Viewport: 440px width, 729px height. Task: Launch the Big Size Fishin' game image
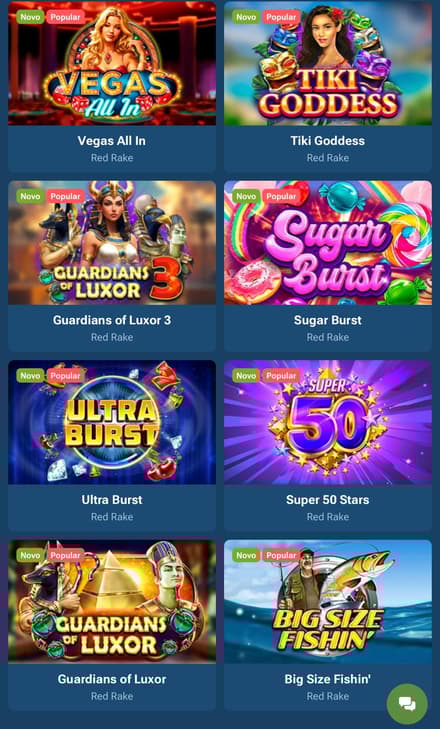click(x=328, y=602)
